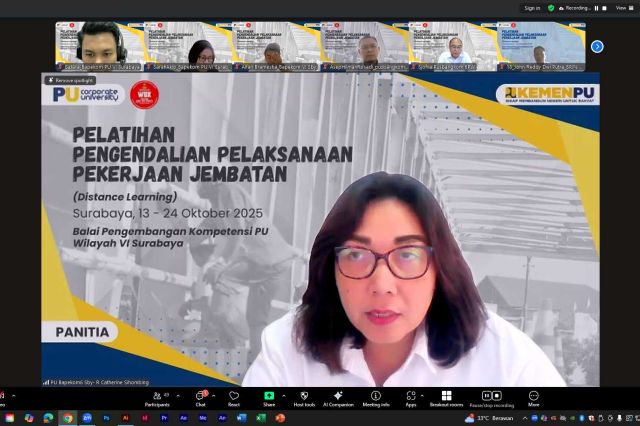Open Breakout rooms

point(446,397)
